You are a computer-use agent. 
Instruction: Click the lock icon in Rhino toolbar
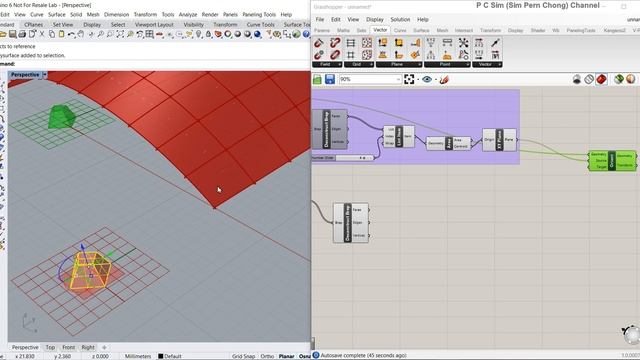pos(208,34)
